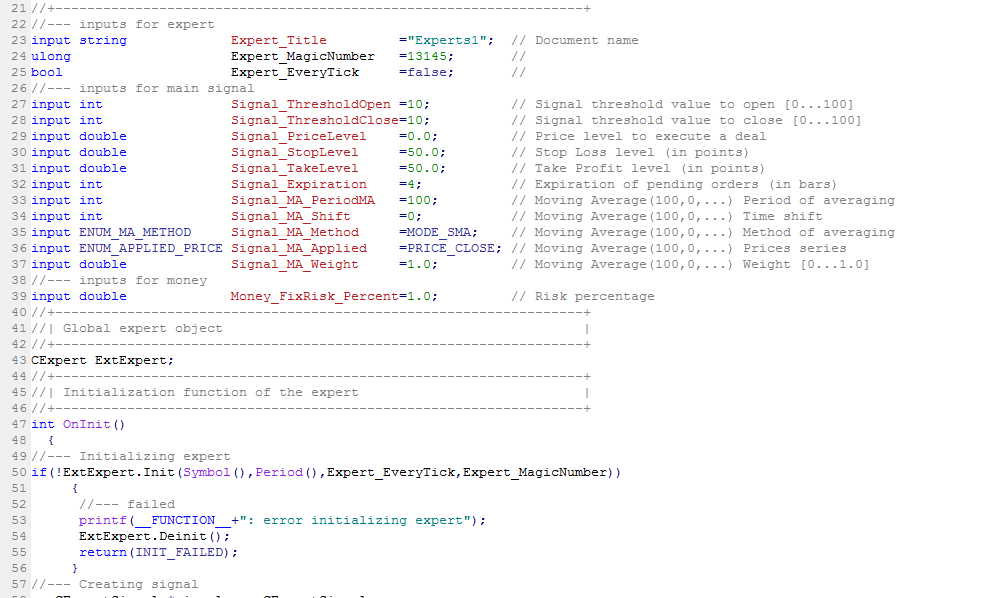Click the Signal_MA_Weight variable name

294,264
